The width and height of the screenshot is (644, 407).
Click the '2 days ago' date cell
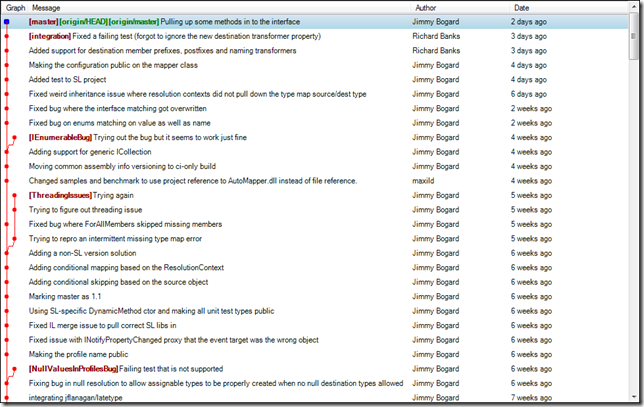pyautogui.click(x=529, y=22)
